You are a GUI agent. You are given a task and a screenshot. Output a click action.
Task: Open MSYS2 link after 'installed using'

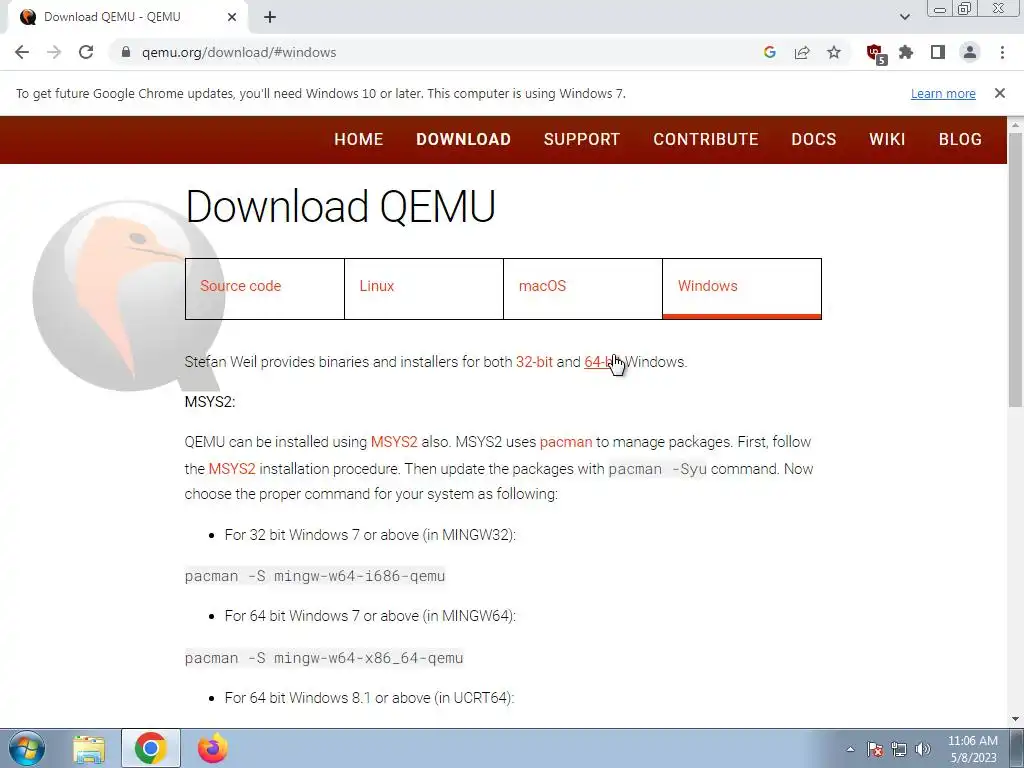tap(394, 442)
